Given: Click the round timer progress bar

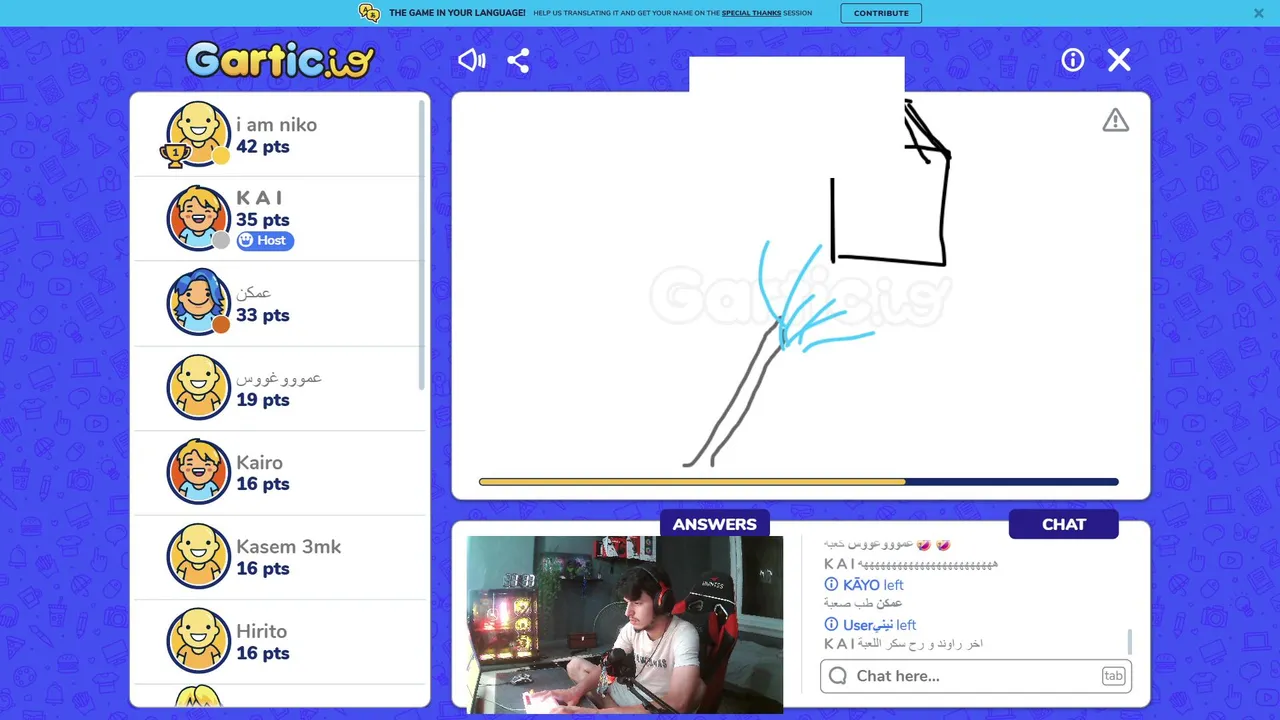Looking at the screenshot, I should [798, 482].
